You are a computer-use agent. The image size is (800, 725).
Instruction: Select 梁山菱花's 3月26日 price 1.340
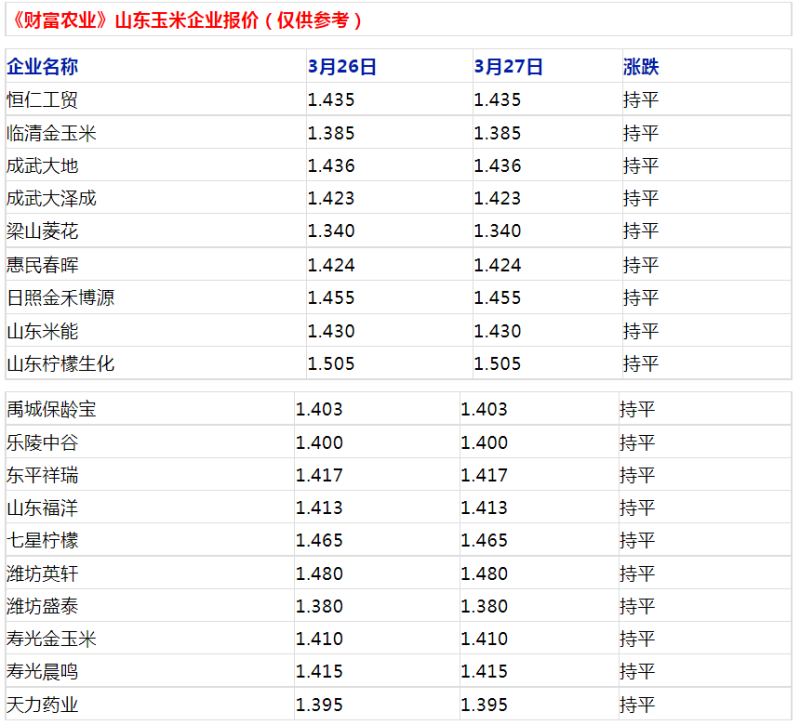pyautogui.click(x=331, y=231)
